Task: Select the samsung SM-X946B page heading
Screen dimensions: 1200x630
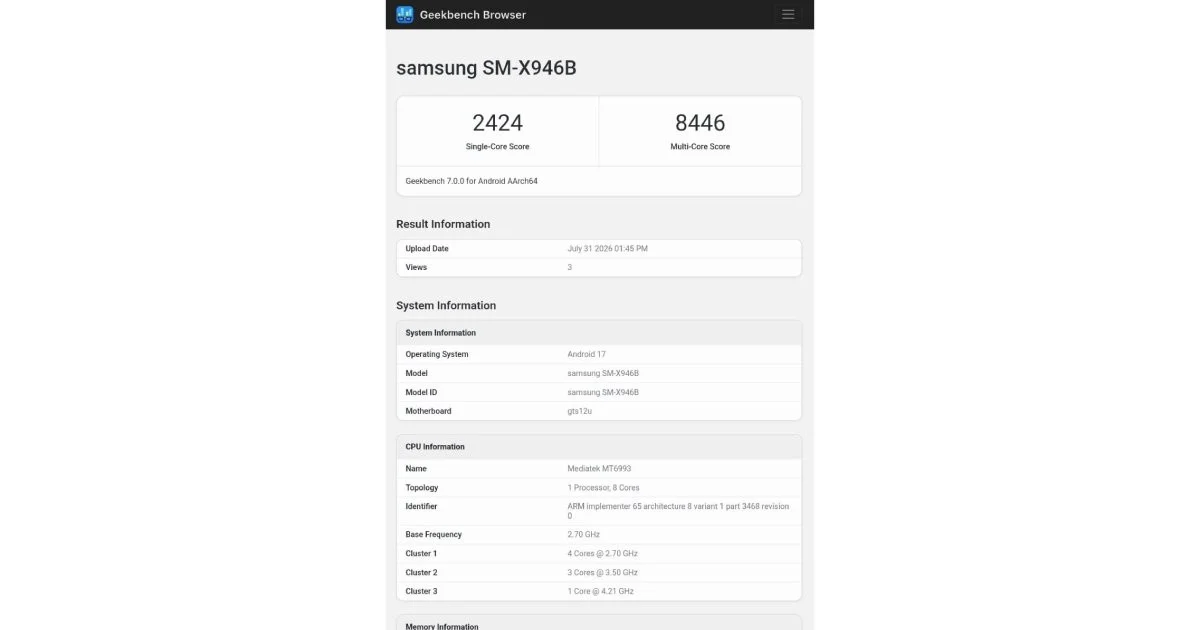Action: (486, 68)
